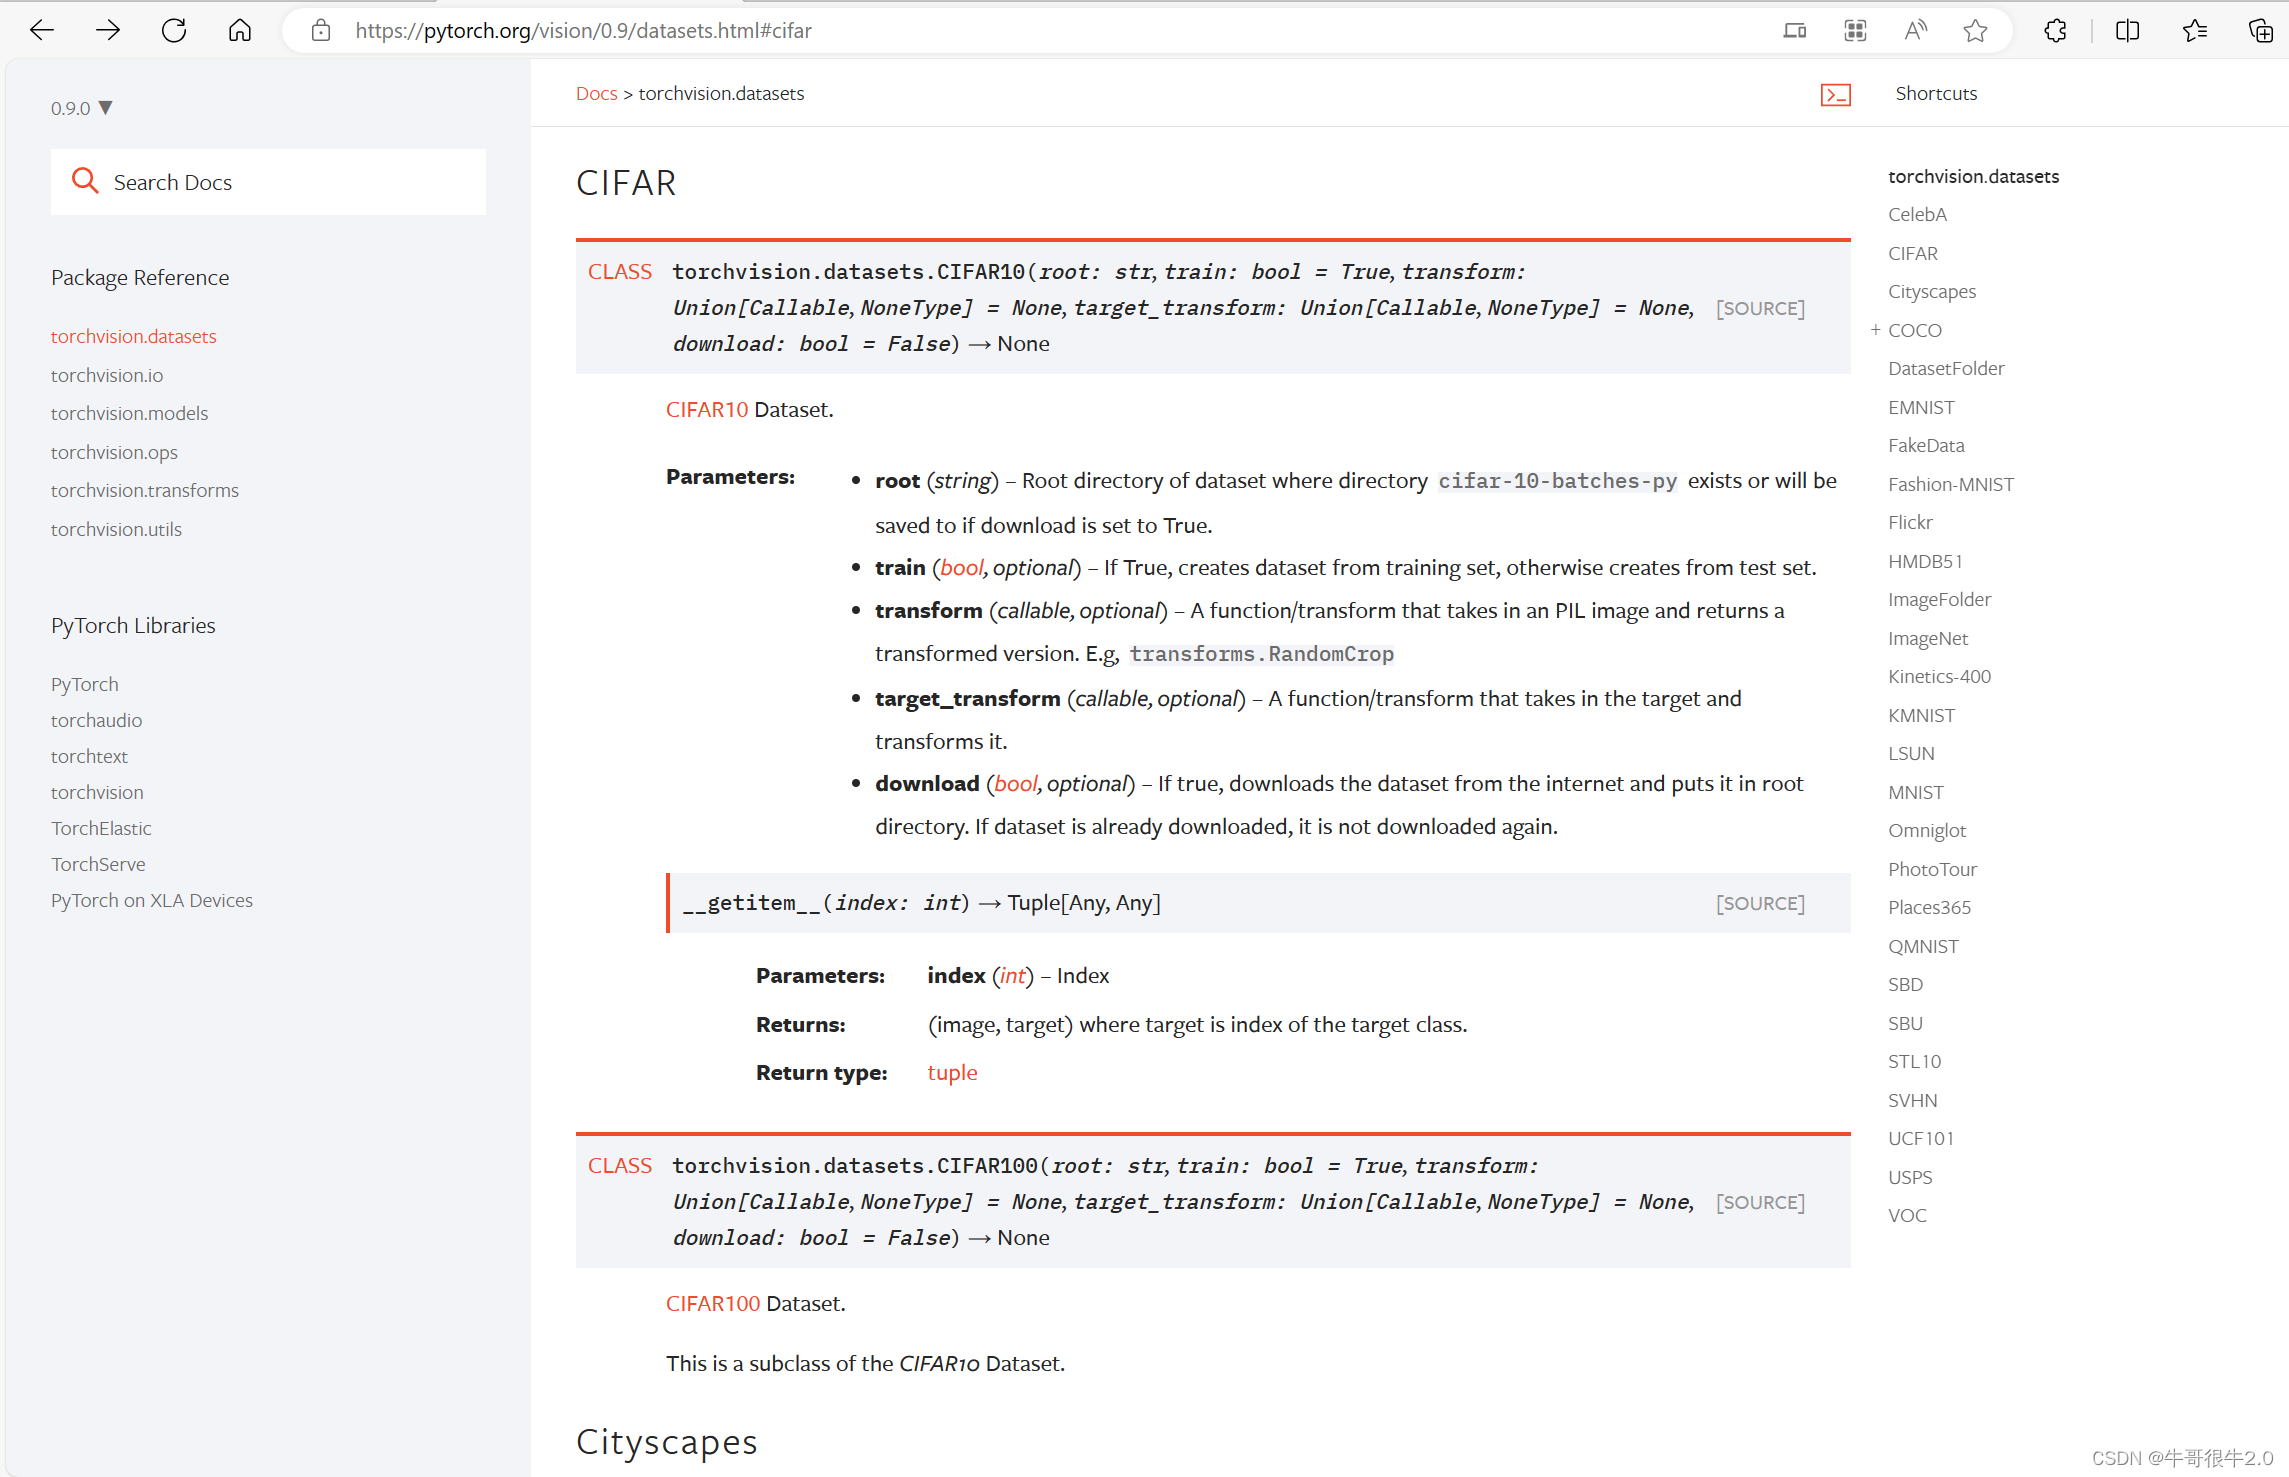Reload the page with refresh icon
The width and height of the screenshot is (2289, 1477).
click(x=174, y=30)
